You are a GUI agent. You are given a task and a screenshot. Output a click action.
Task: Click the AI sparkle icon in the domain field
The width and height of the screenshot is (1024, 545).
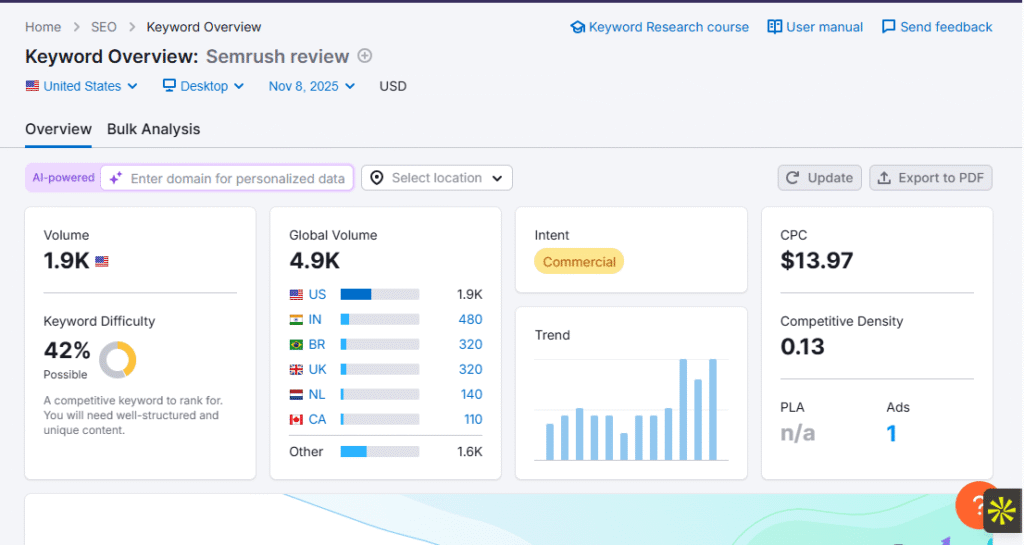[x=116, y=178]
